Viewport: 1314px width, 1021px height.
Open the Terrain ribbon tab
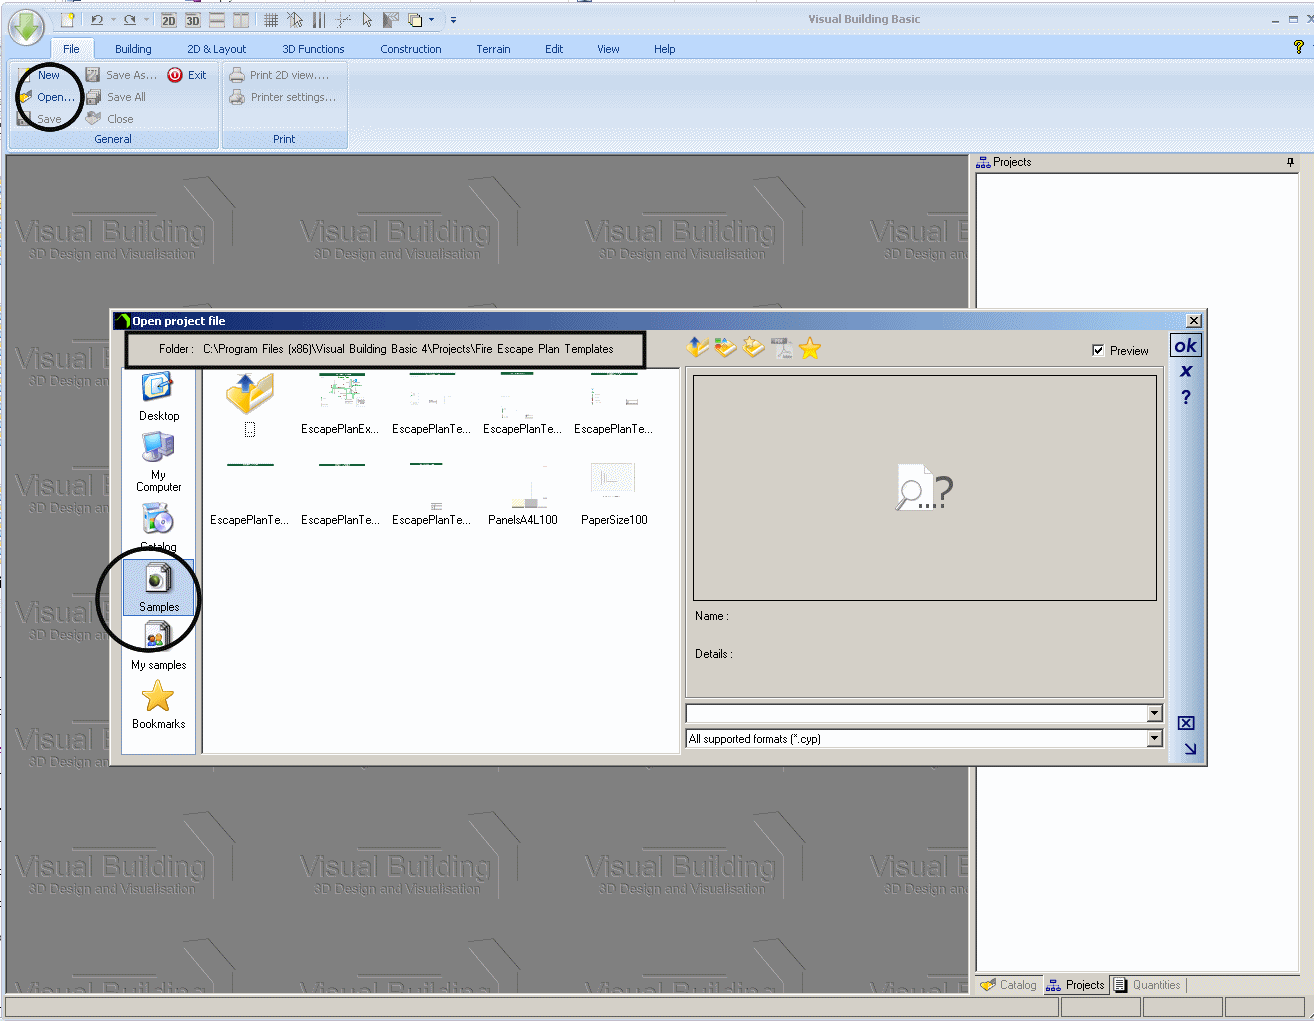[x=493, y=49]
